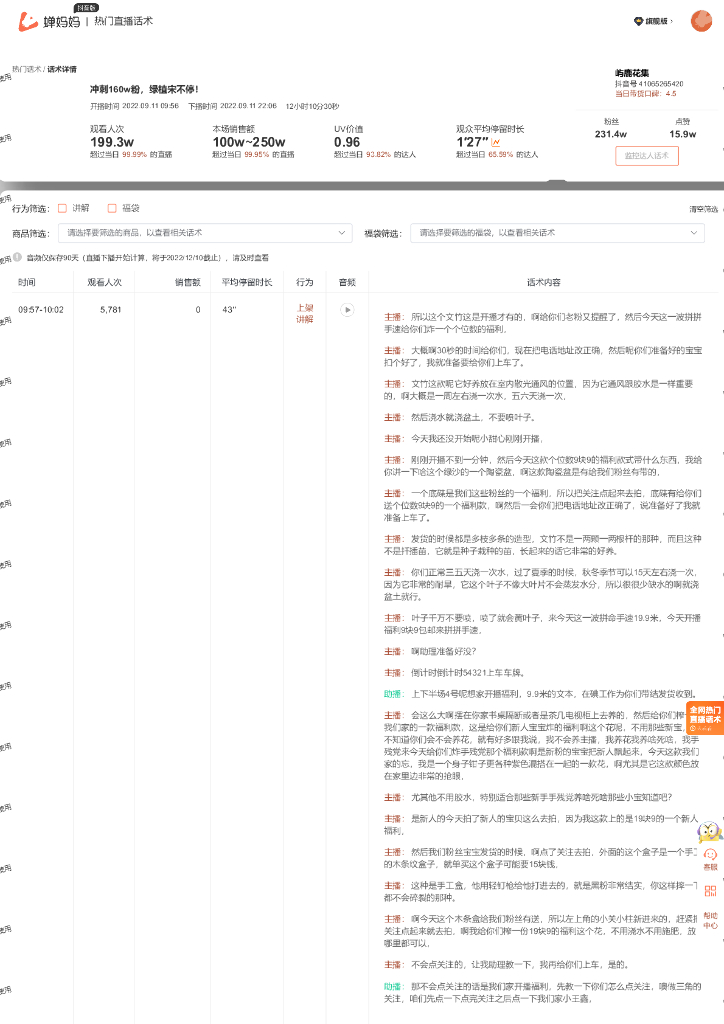Open the 商品筛选 product dropdown
The image size is (724, 1024).
point(205,233)
